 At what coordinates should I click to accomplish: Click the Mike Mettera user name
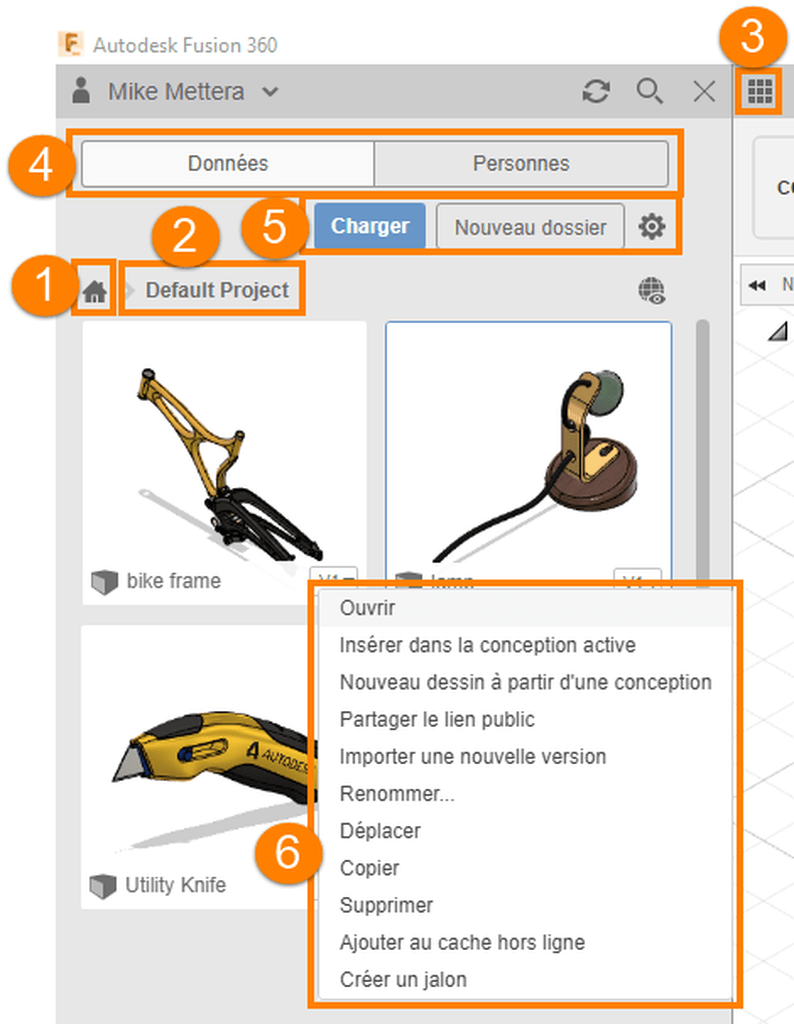(176, 91)
